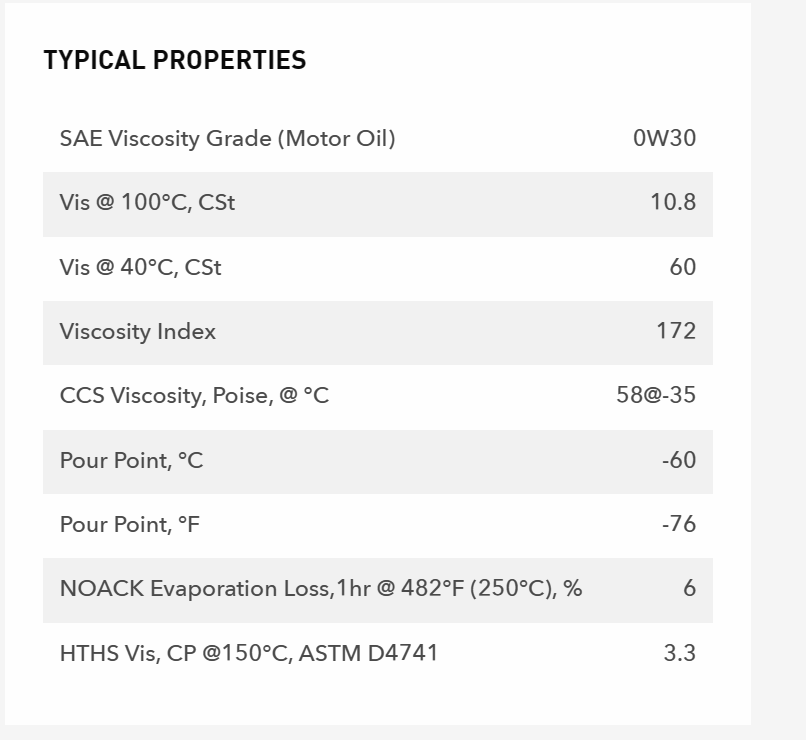
Task: Select the Pour Point, °C row
Action: point(378,462)
